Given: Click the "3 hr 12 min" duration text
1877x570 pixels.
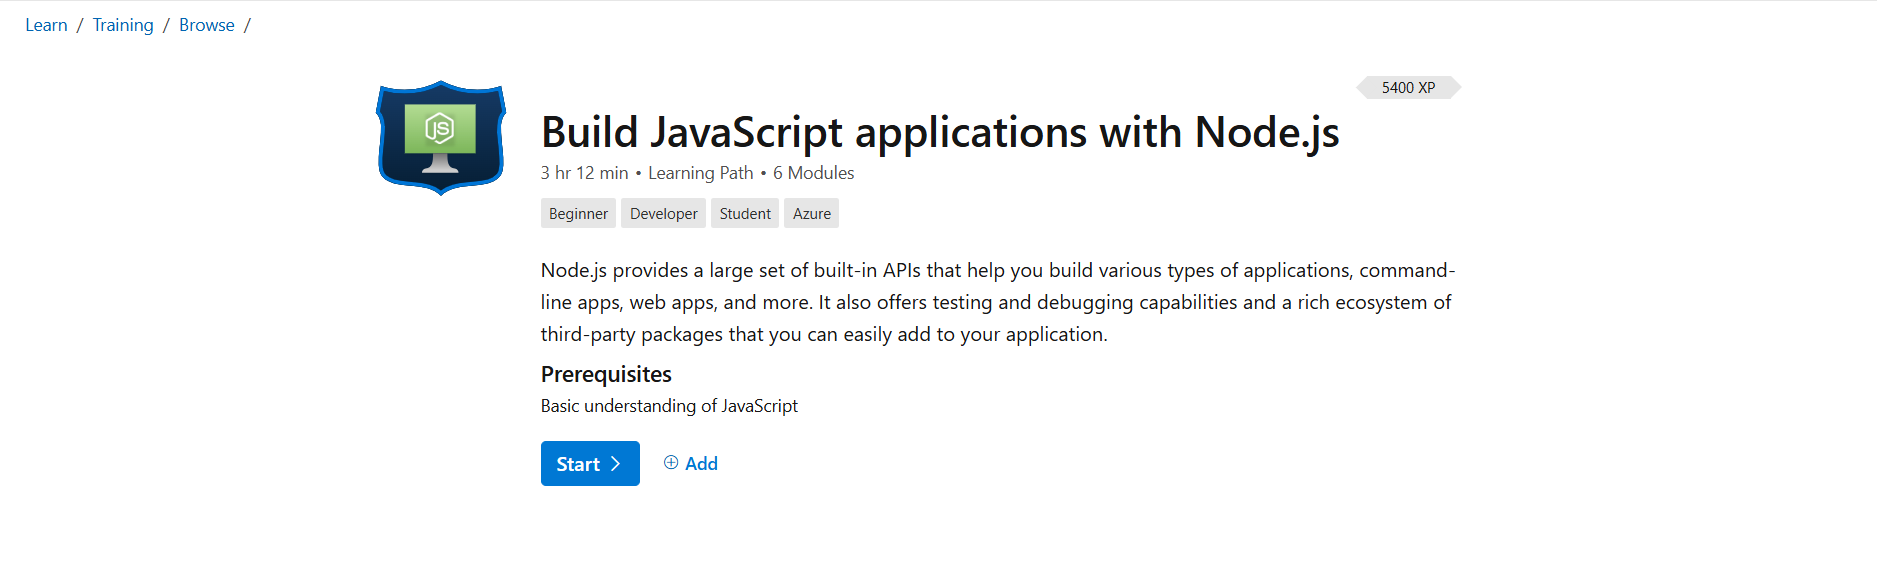Looking at the screenshot, I should pos(584,173).
